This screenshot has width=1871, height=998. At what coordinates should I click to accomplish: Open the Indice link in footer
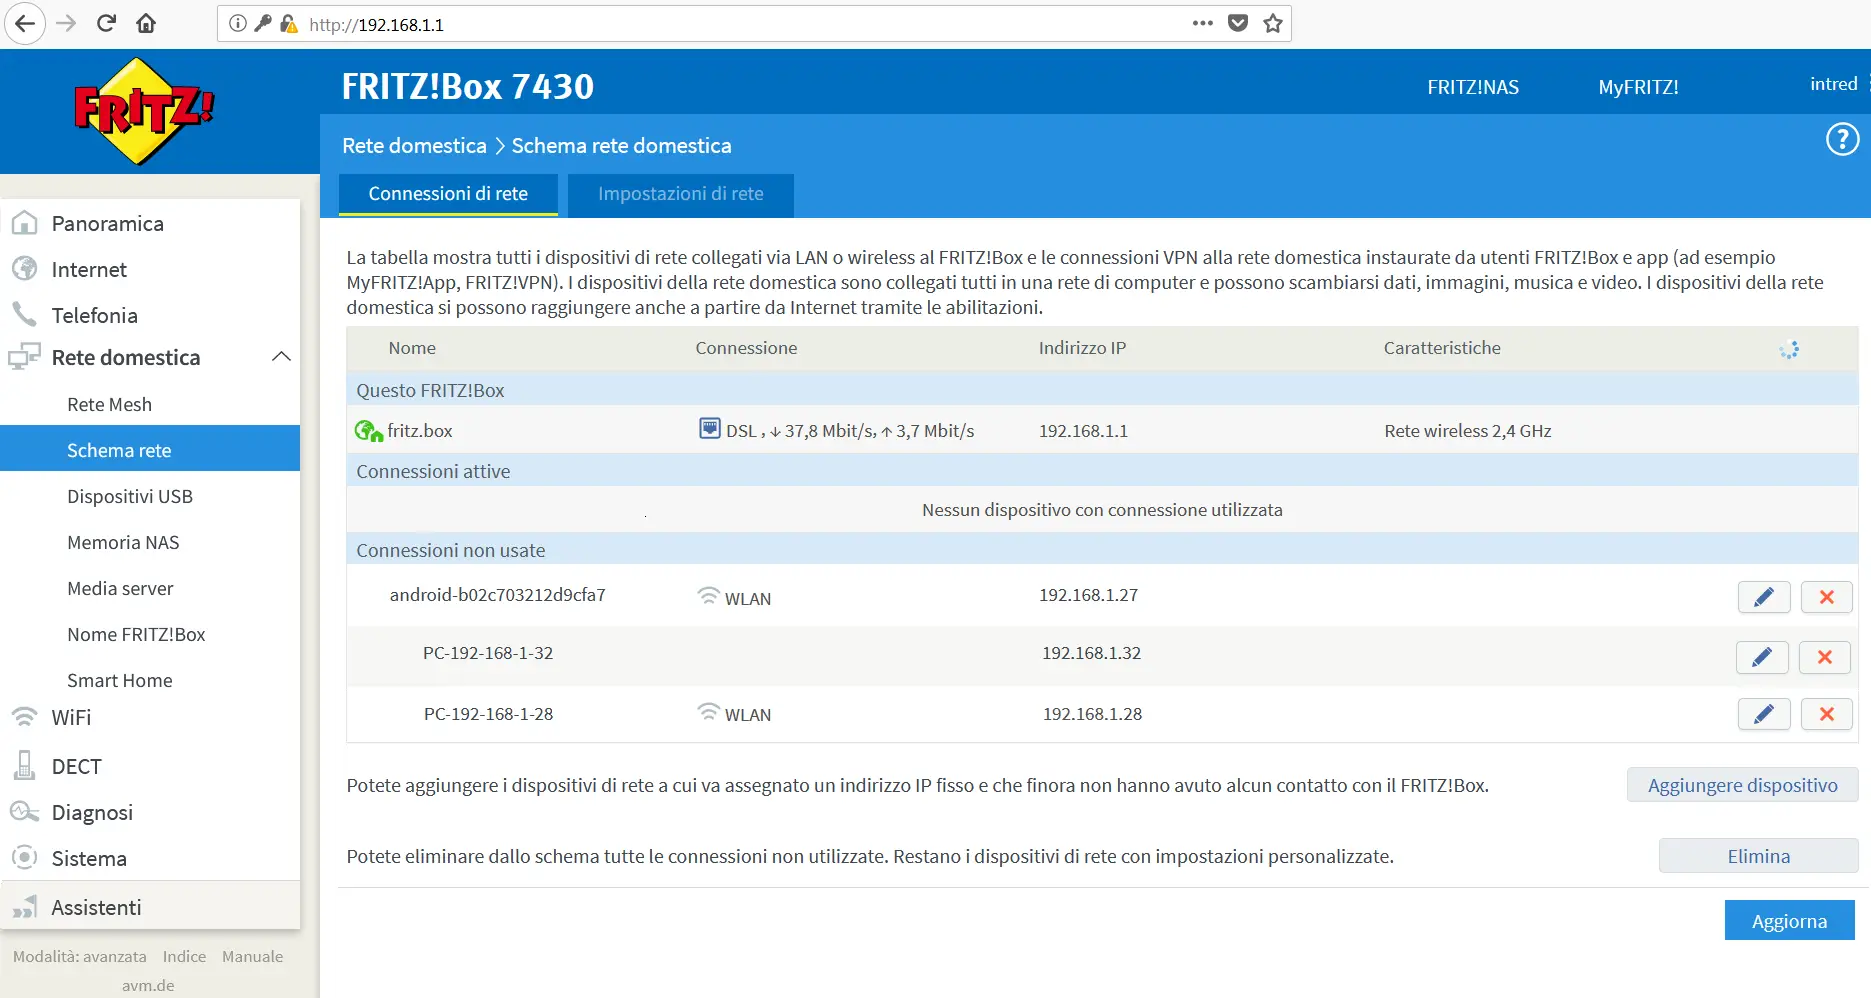point(184,956)
